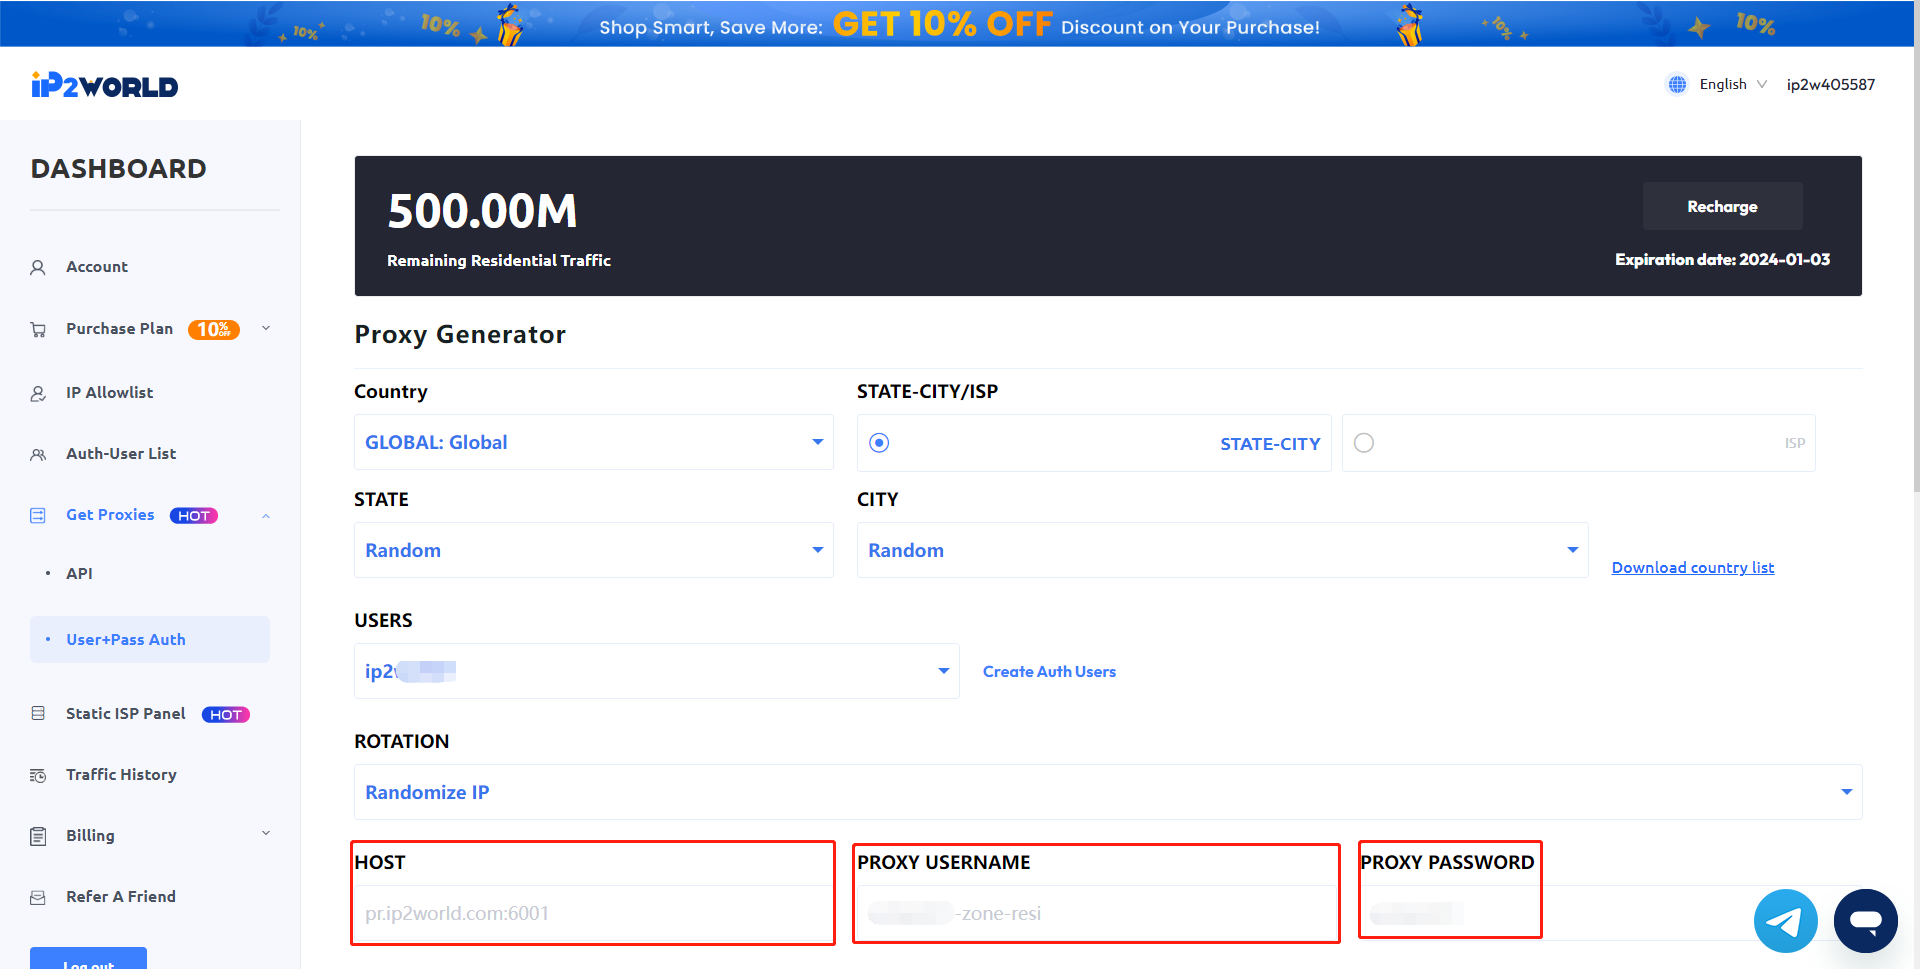The height and width of the screenshot is (969, 1920).
Task: Select User+Pass Auth menu item
Action: (x=150, y=639)
